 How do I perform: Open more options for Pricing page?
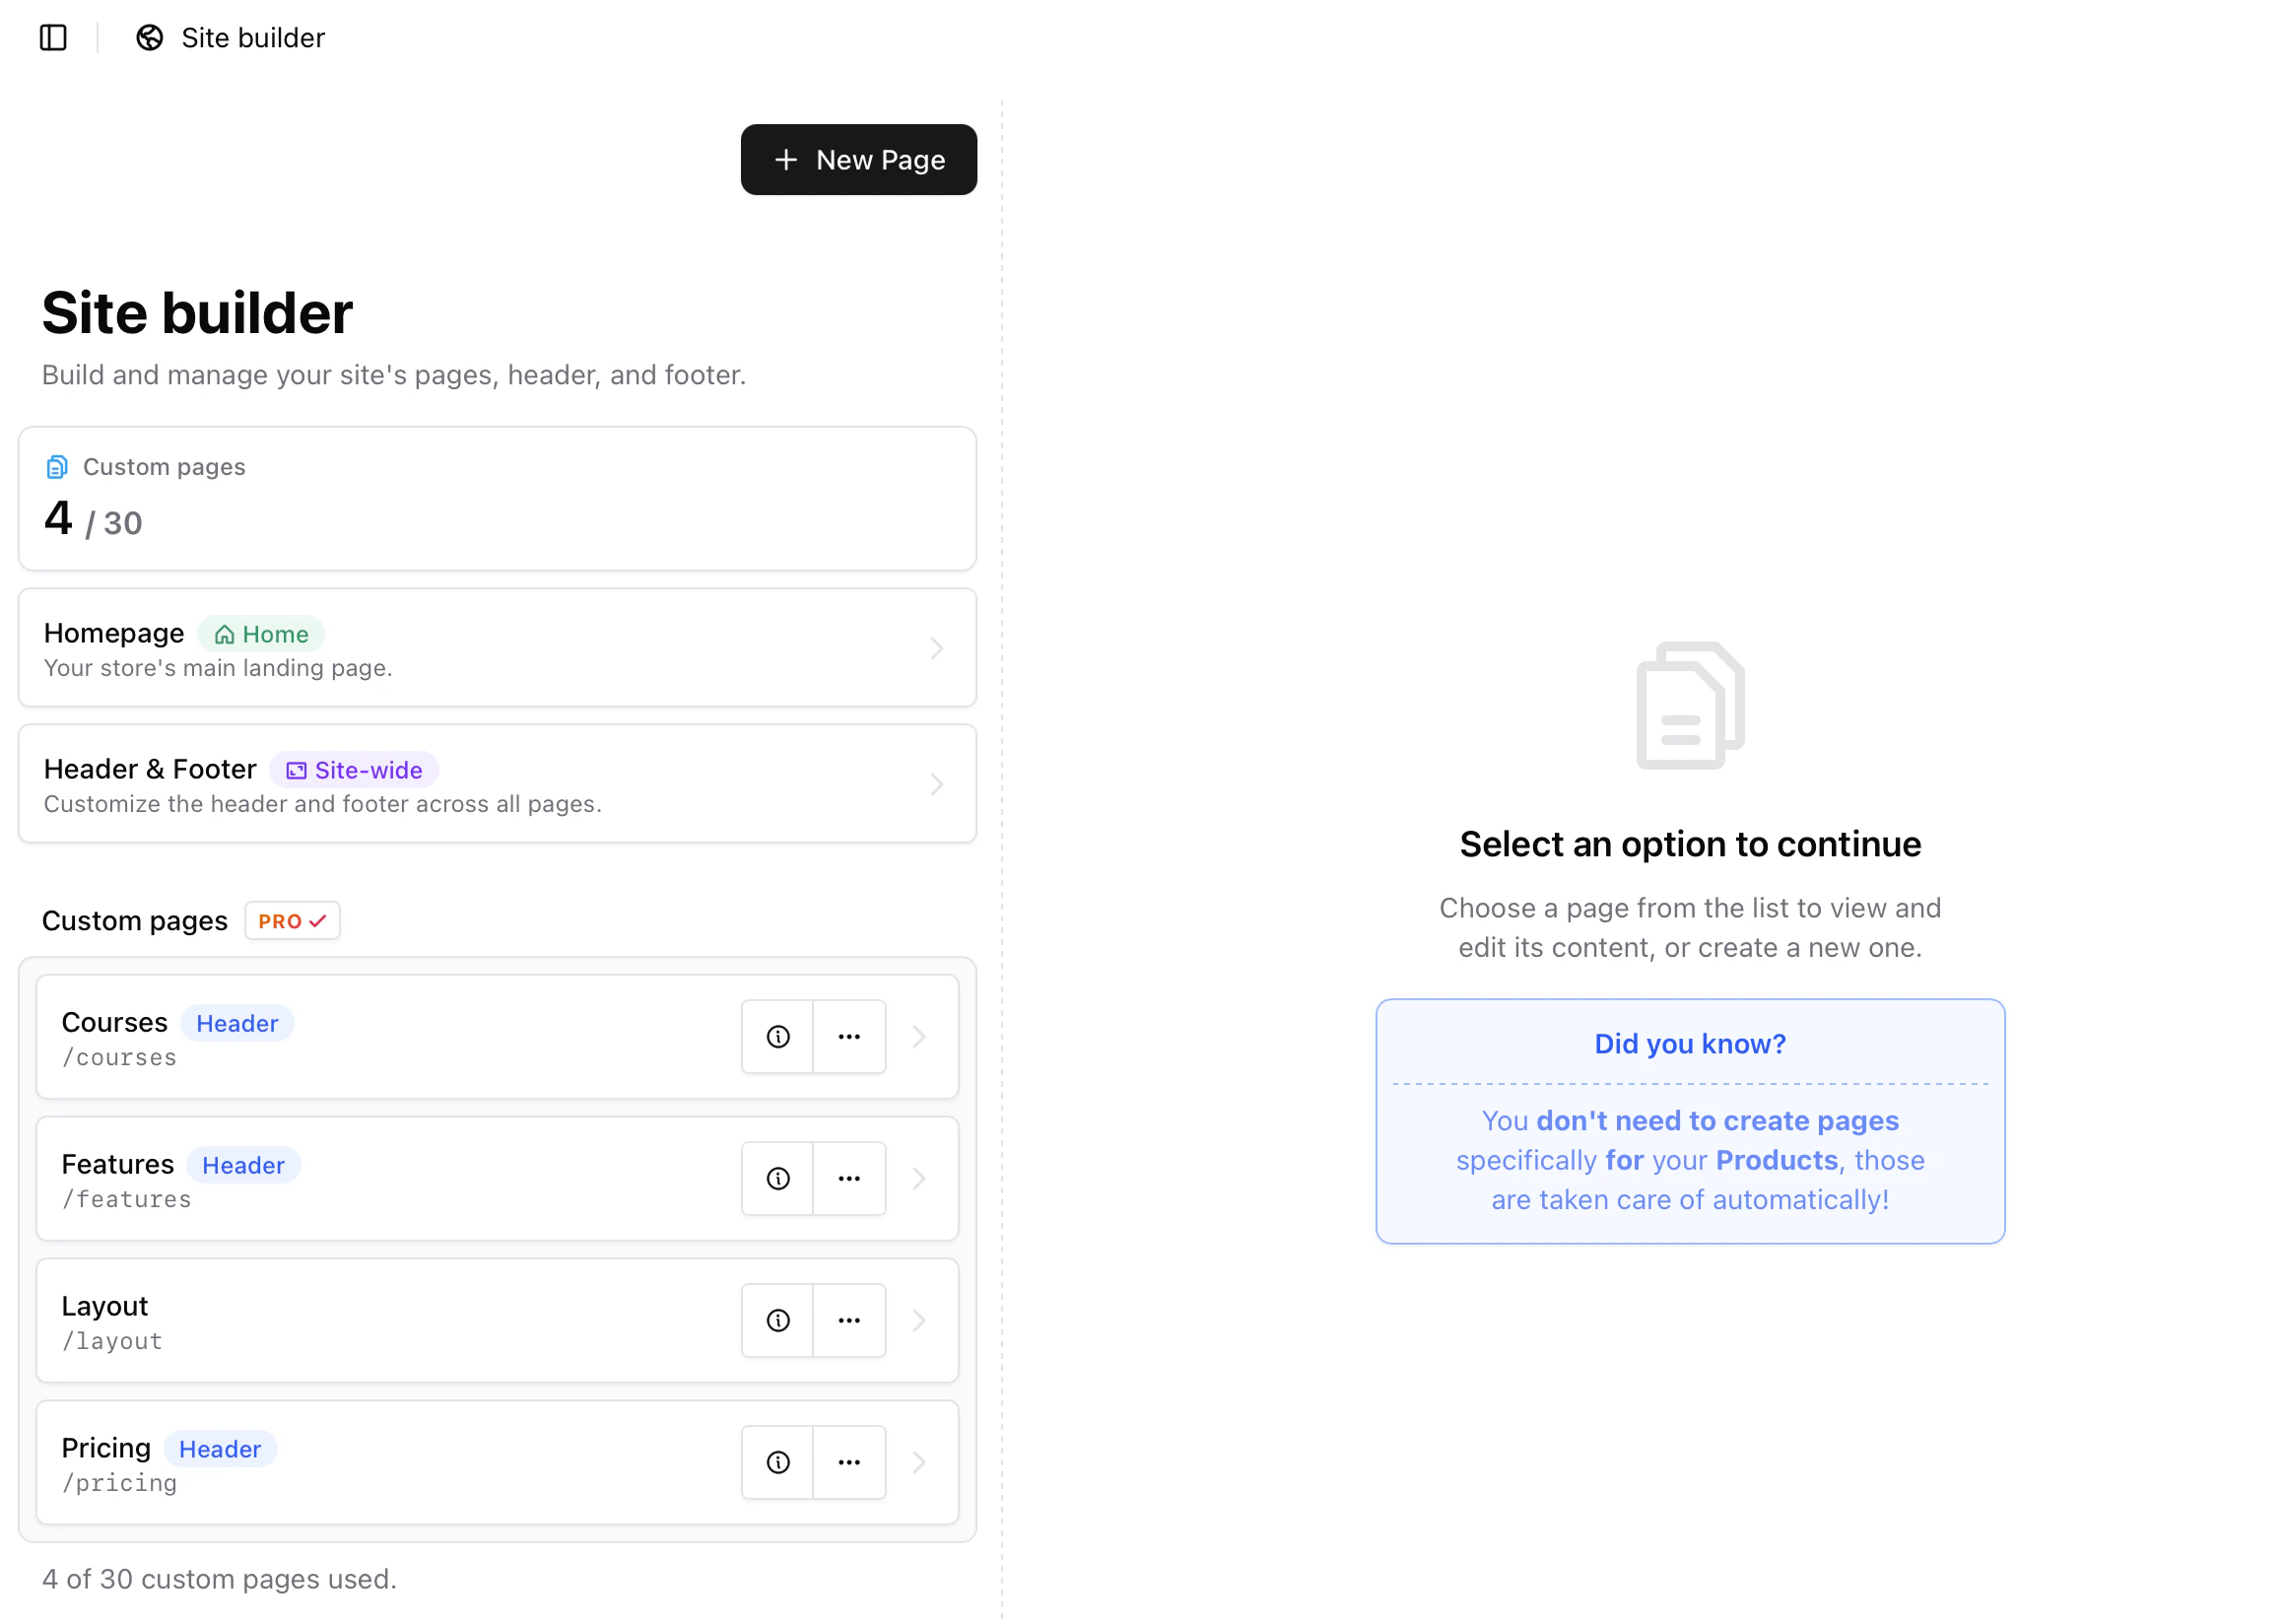coord(849,1463)
